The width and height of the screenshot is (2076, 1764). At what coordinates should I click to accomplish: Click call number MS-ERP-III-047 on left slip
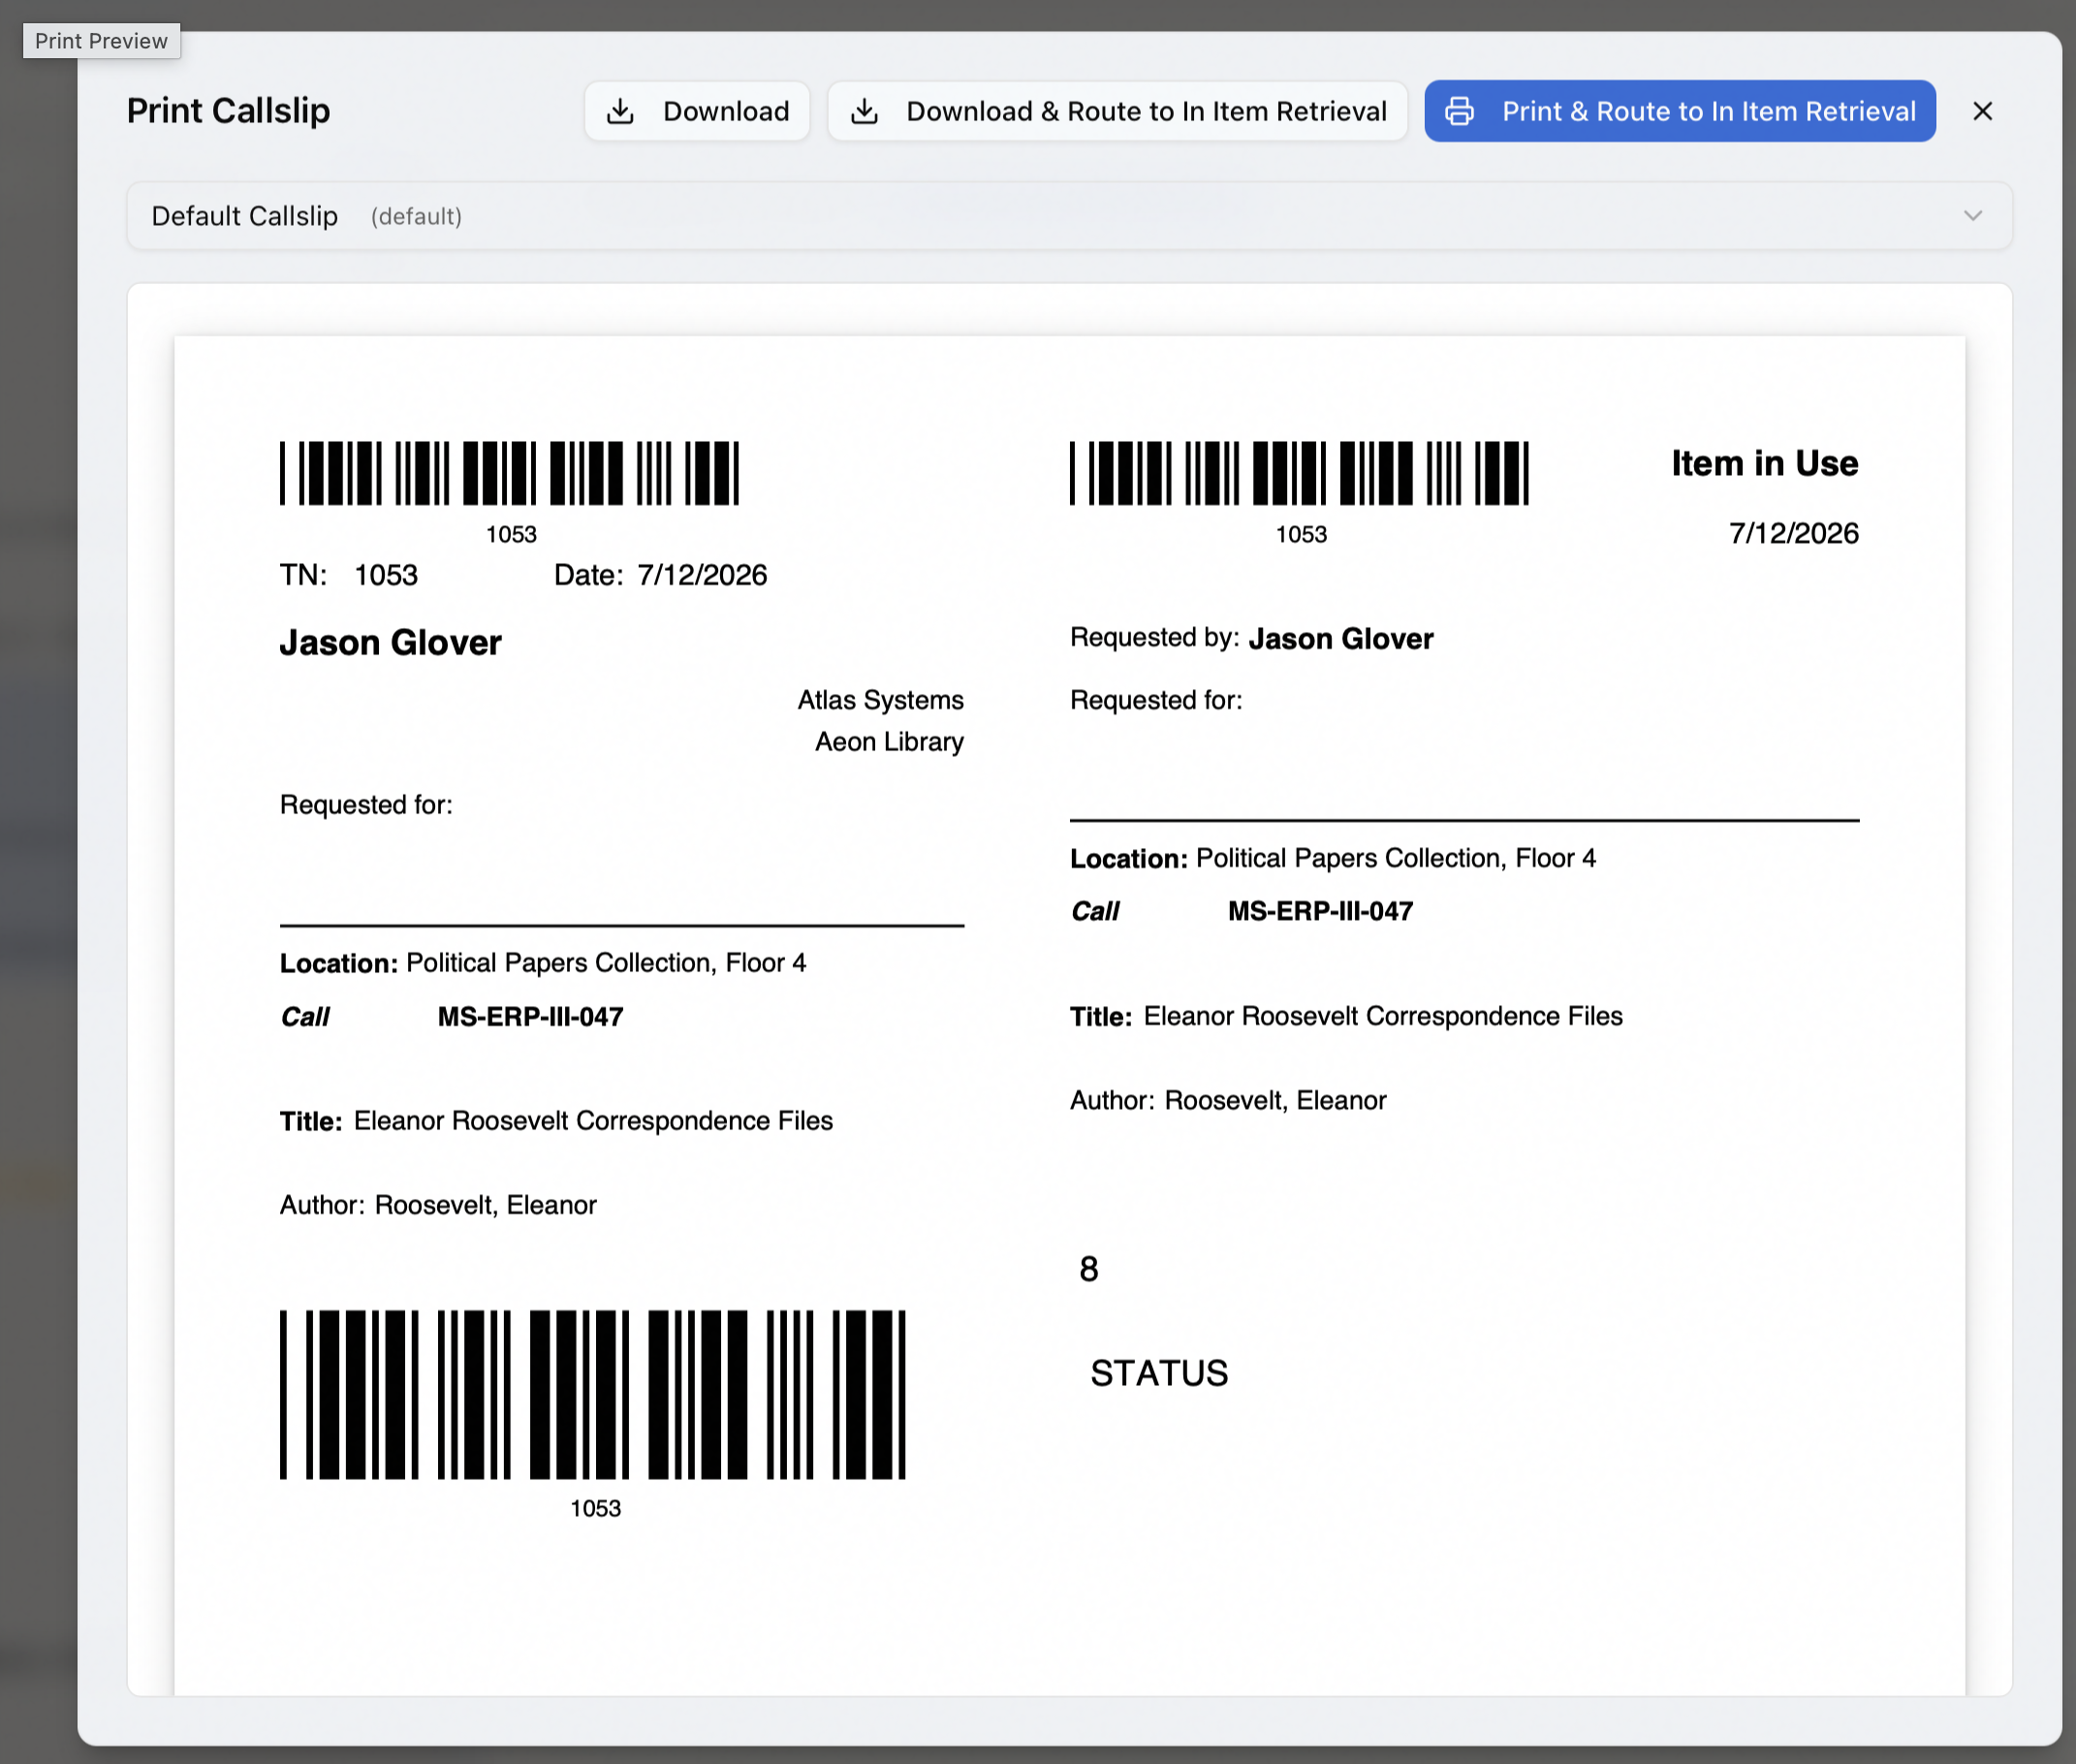tap(530, 1017)
